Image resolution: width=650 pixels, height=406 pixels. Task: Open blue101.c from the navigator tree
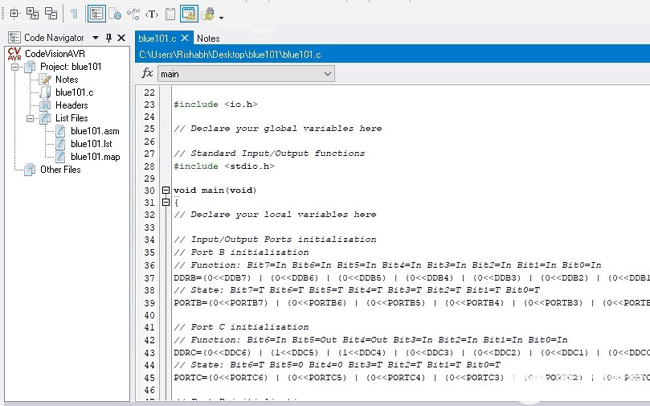(x=74, y=92)
